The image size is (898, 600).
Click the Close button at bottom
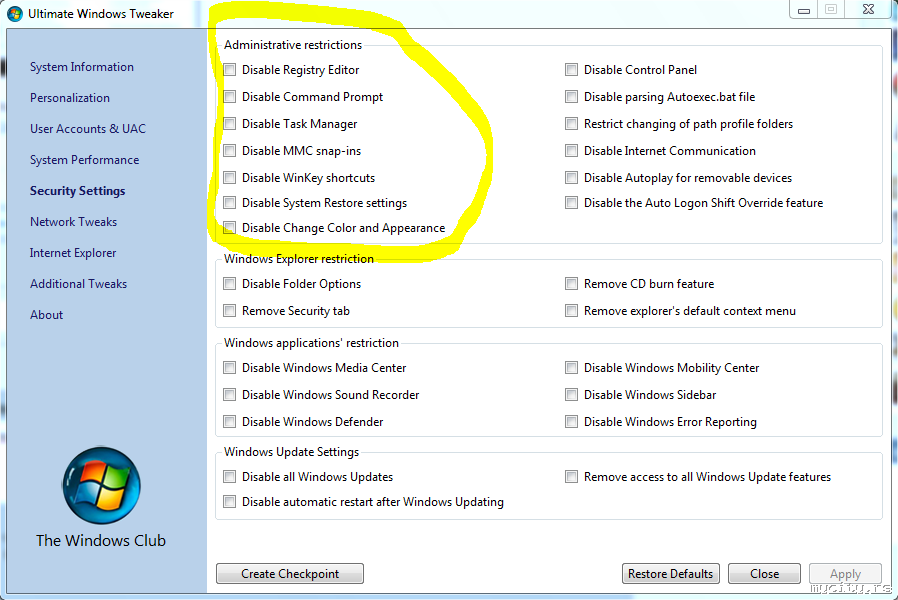click(765, 574)
